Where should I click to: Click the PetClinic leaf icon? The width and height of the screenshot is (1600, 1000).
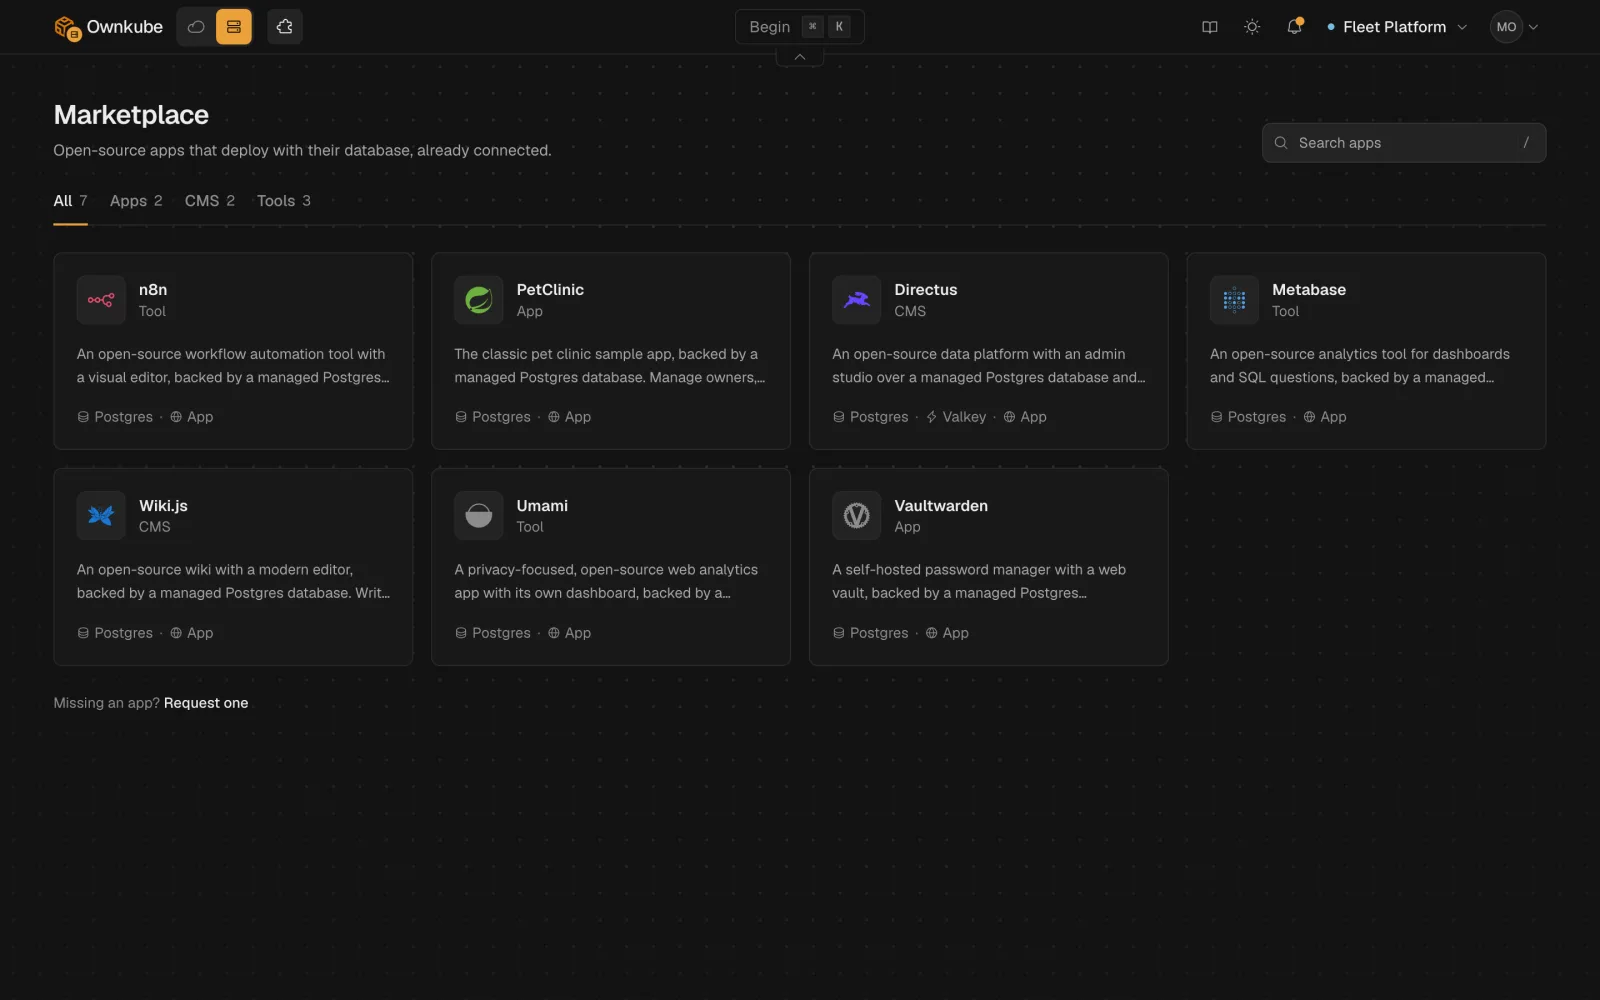(x=479, y=300)
